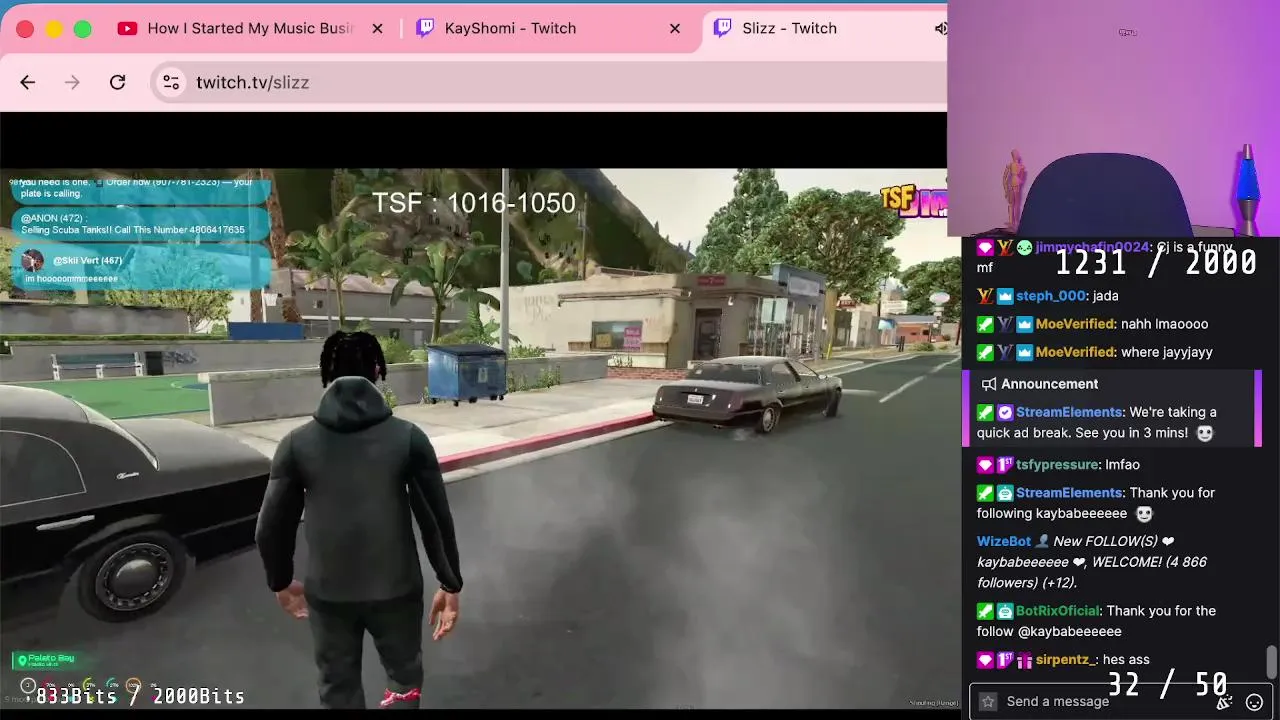This screenshot has width=1280, height=720.
Task: Go back with the browser back arrow
Action: 27,82
